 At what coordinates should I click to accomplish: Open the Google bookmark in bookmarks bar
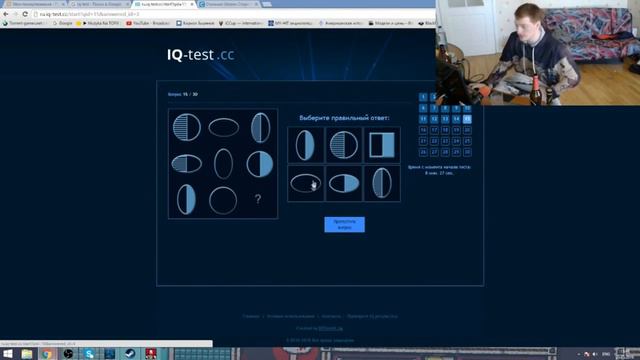62,23
